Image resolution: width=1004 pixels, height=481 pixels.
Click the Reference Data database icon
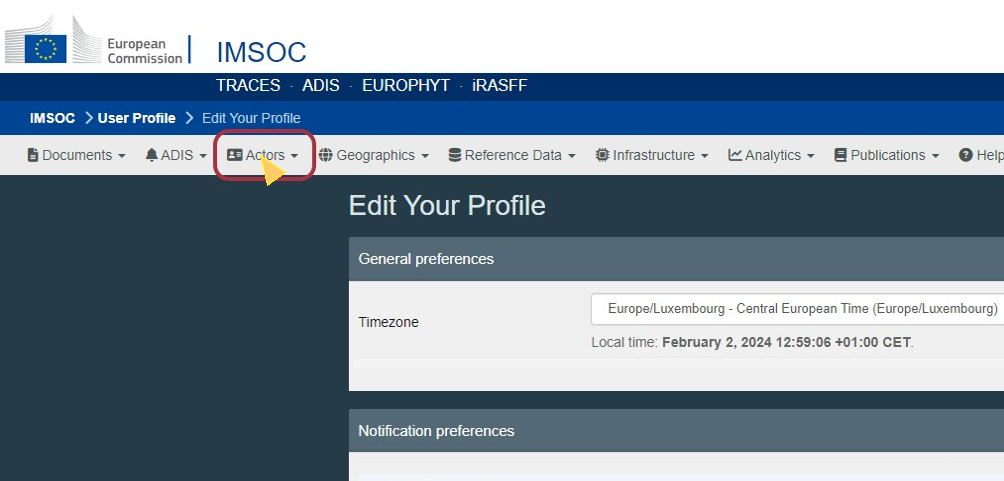[x=455, y=155]
